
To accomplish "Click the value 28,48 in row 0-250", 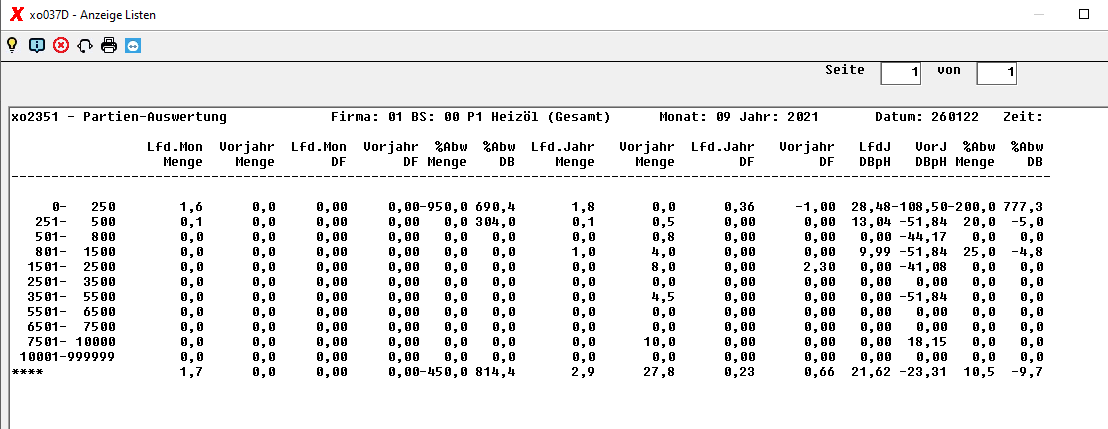I will coord(871,207).
